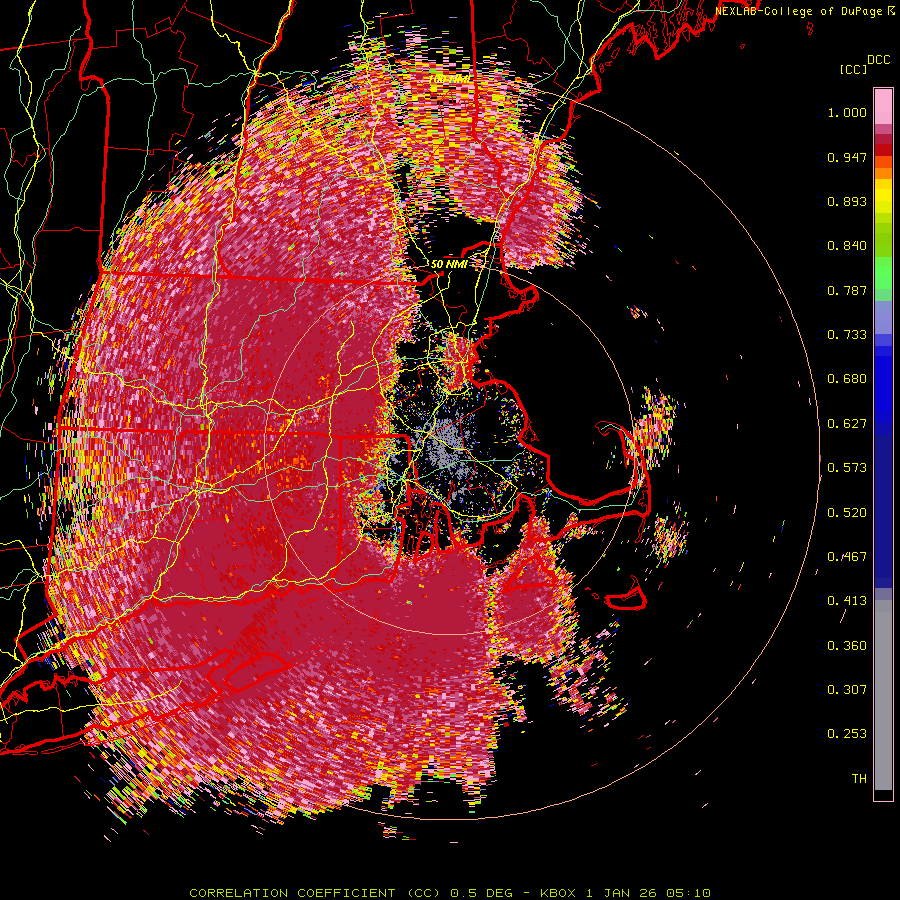Select the 0.680 scale value
Screen dimensions: 900x900
847,379
